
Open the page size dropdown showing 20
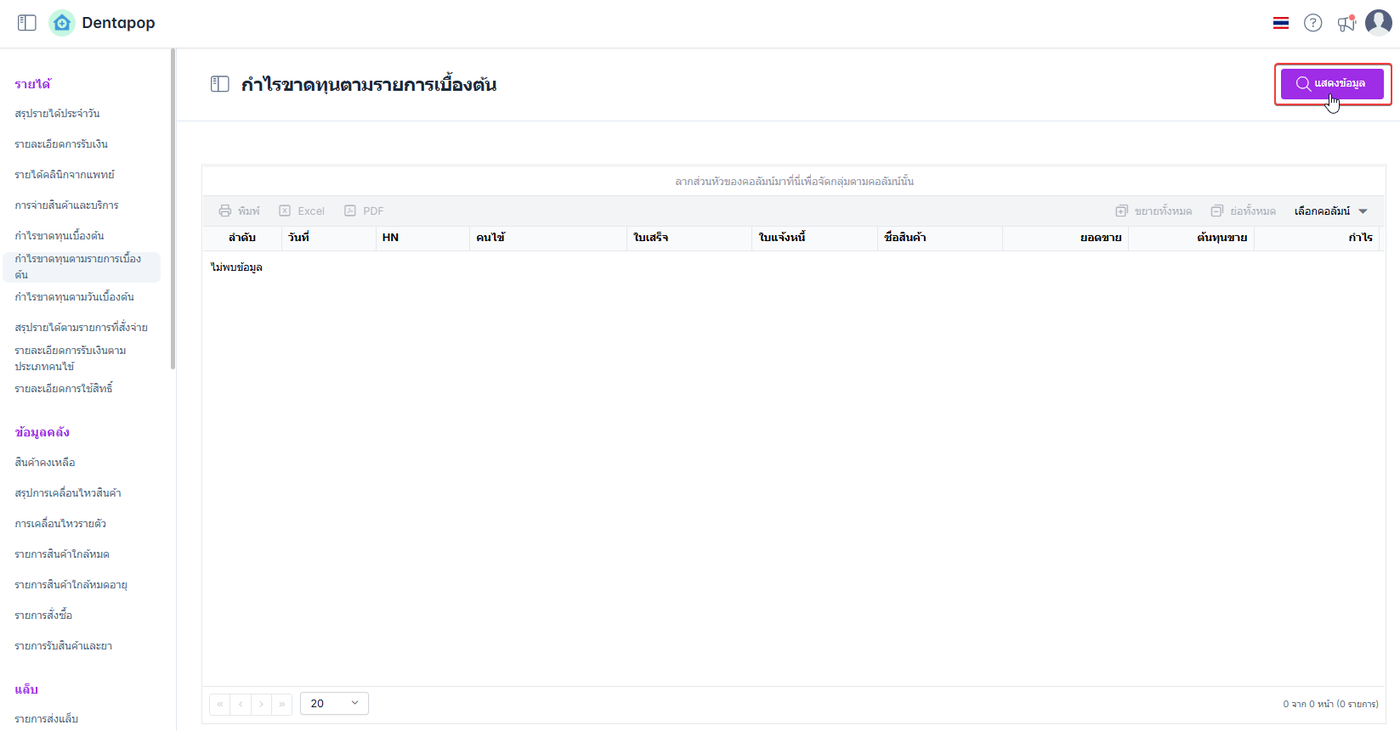[334, 704]
